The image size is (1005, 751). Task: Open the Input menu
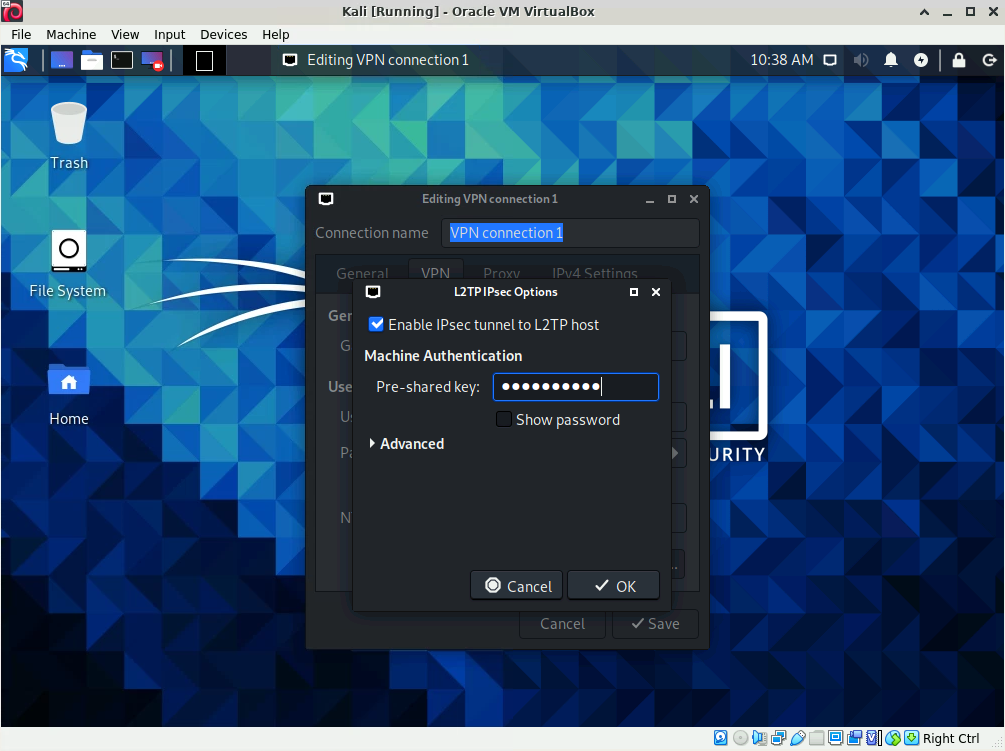point(169,35)
